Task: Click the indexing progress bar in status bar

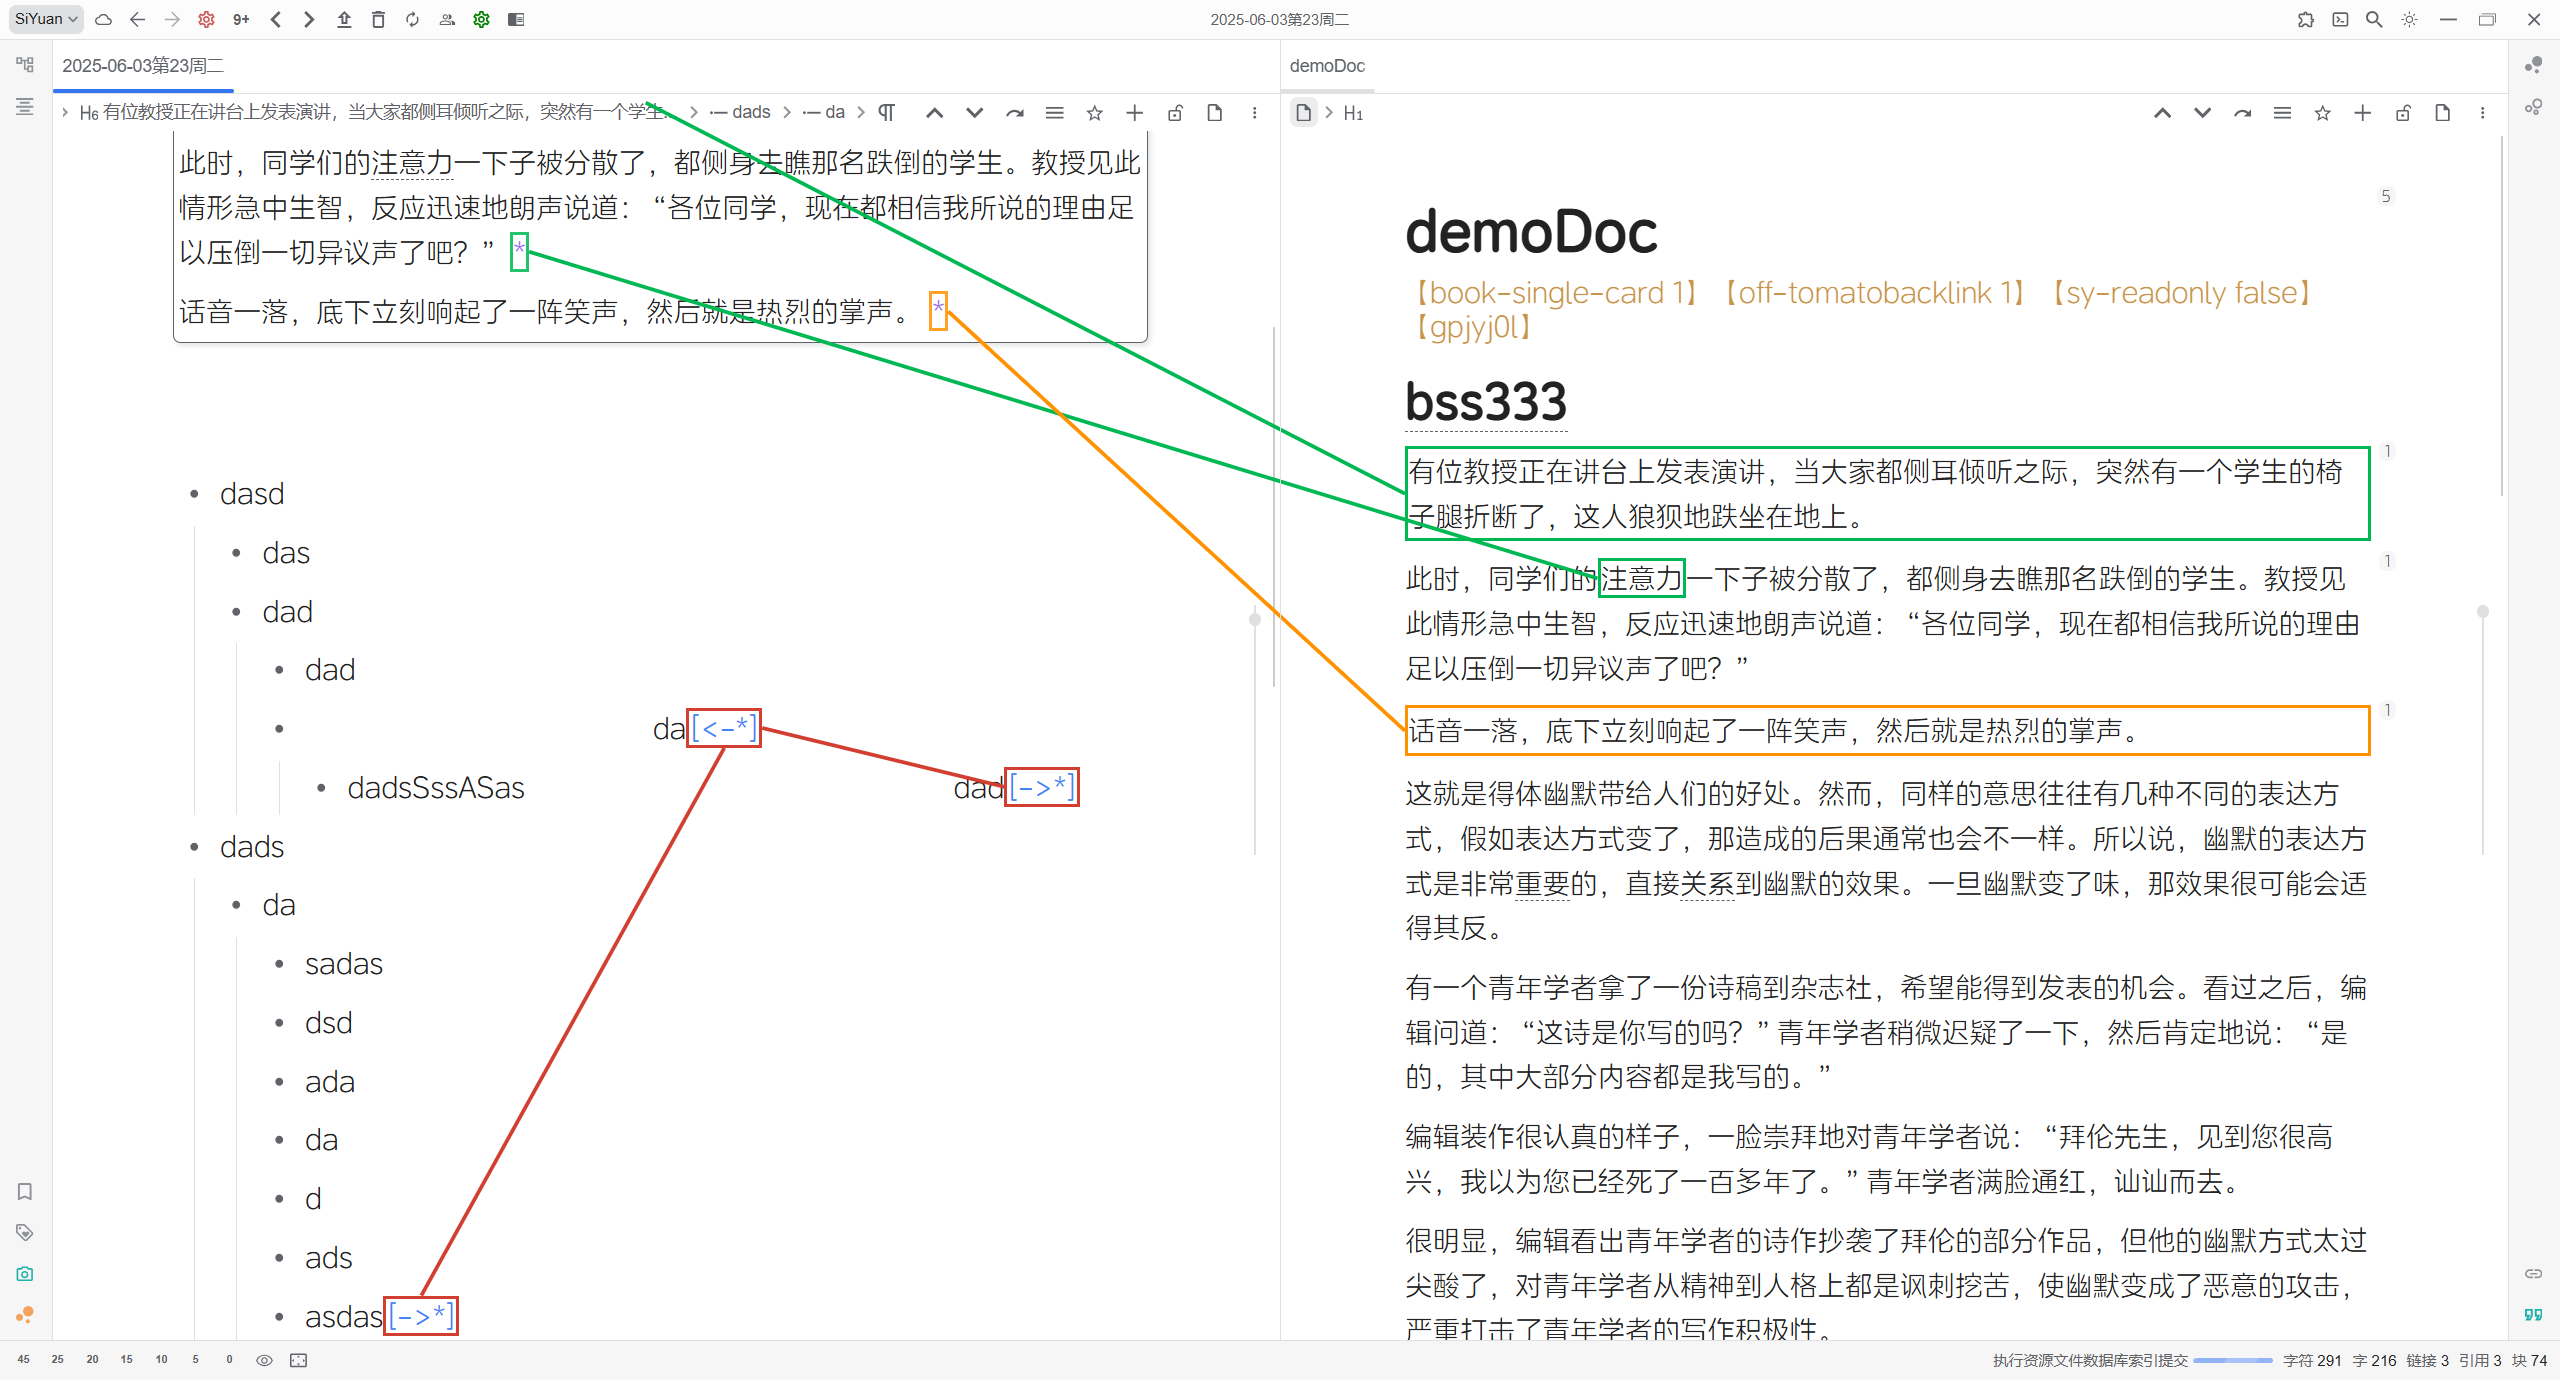Action: 2232,1360
